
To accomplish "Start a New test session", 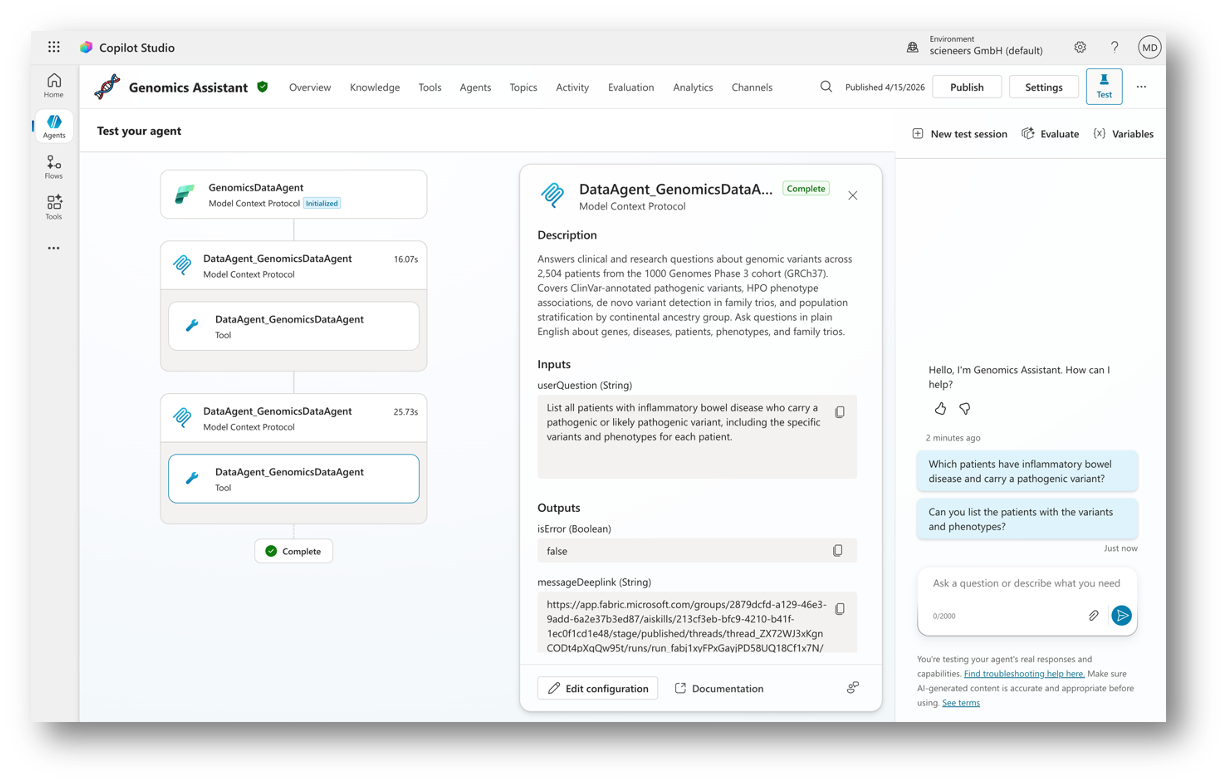I will click(x=960, y=134).
